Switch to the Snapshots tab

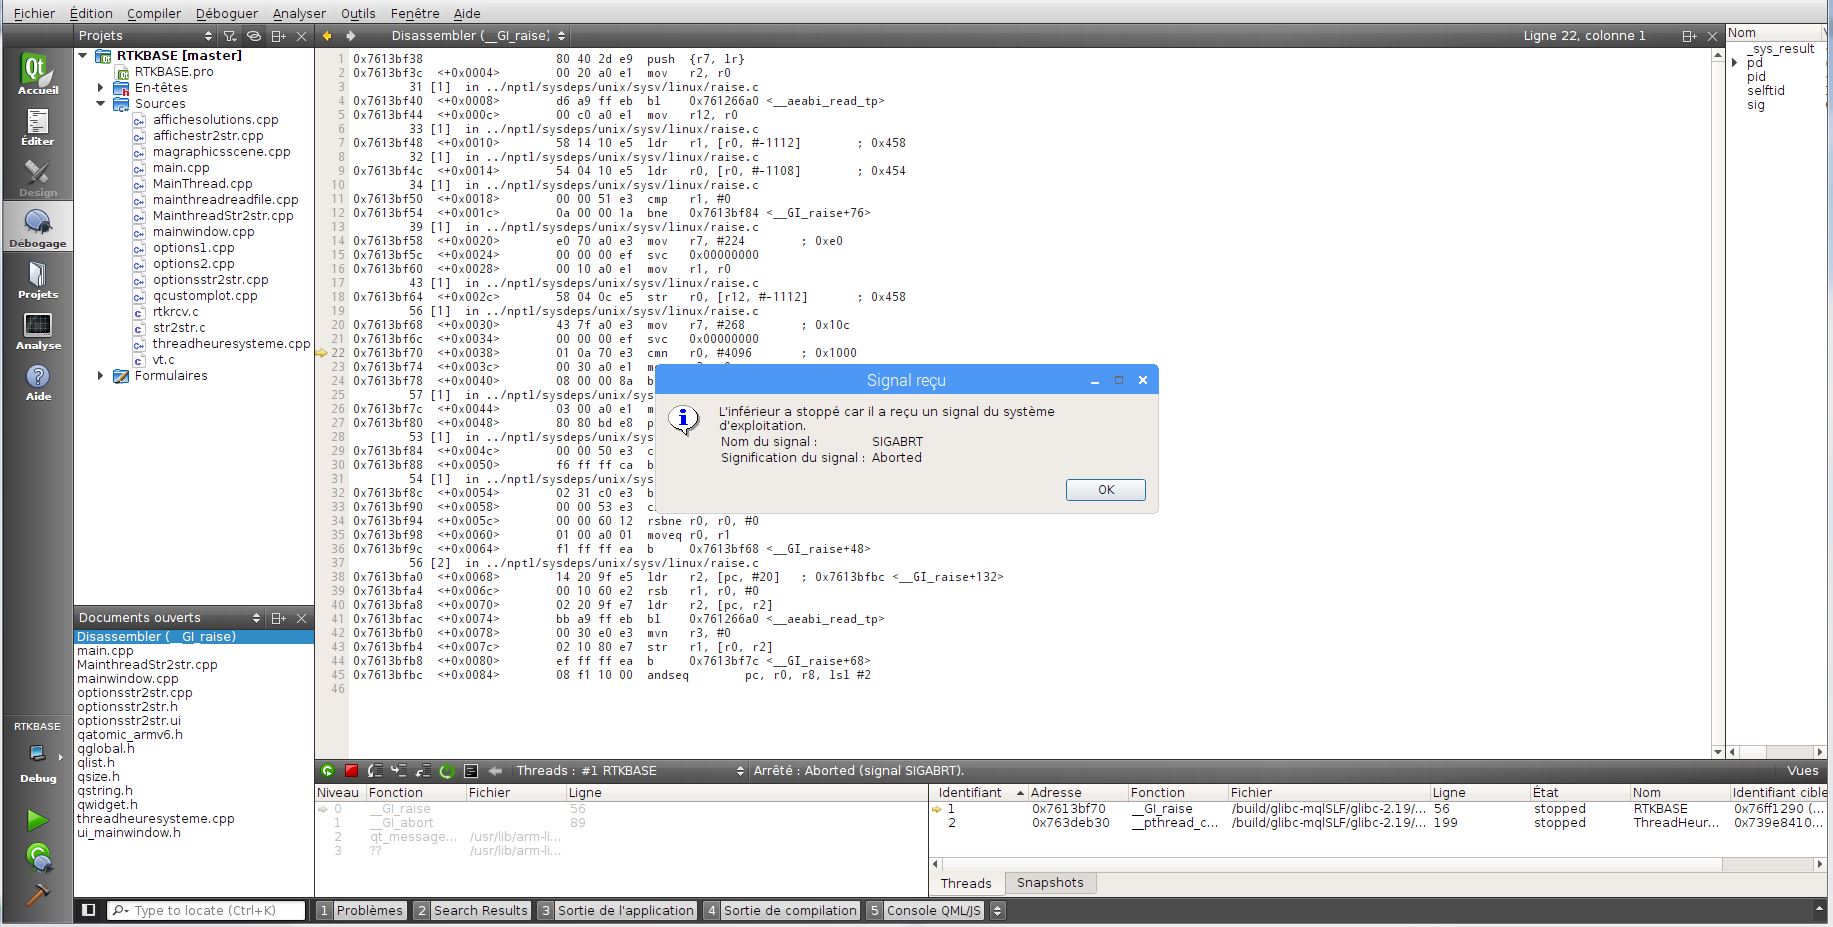click(x=1050, y=883)
